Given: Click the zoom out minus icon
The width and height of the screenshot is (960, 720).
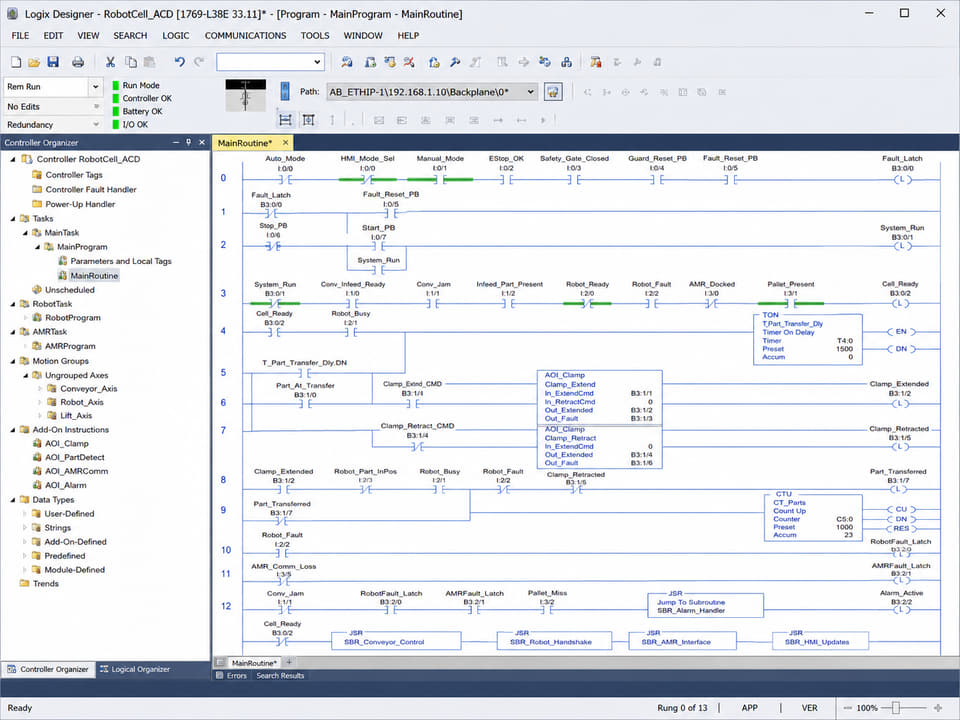Looking at the screenshot, I should click(x=848, y=708).
